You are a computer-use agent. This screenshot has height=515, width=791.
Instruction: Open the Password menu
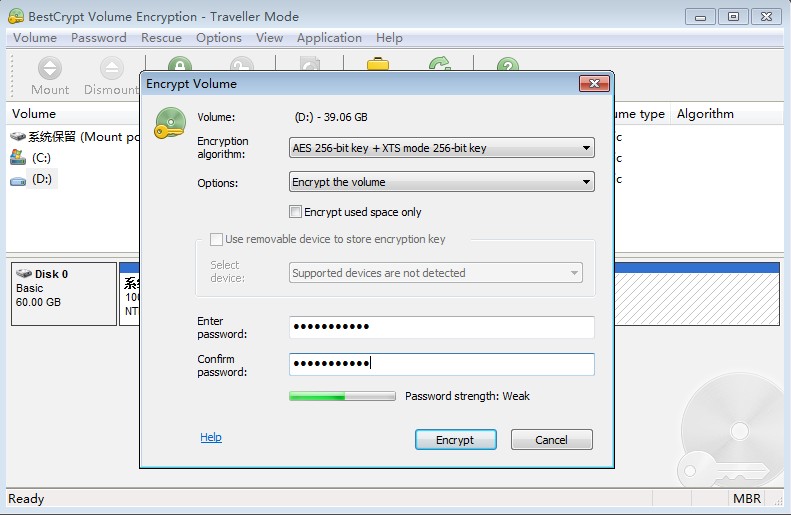99,38
